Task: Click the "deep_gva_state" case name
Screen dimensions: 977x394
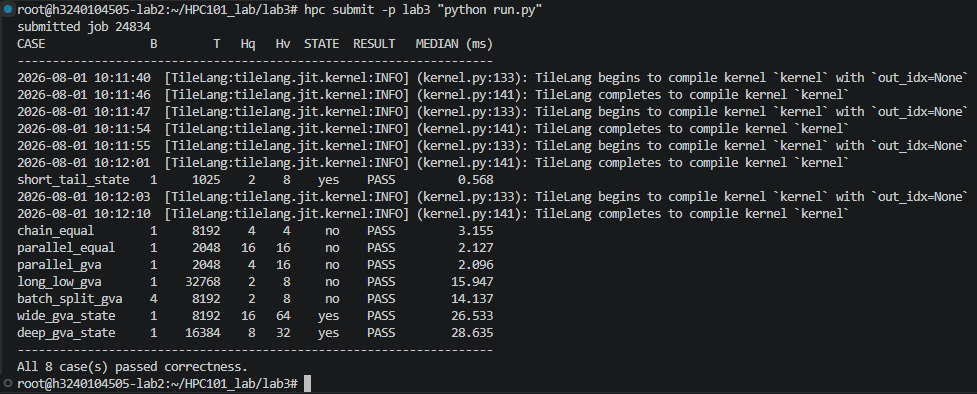Action: point(66,333)
